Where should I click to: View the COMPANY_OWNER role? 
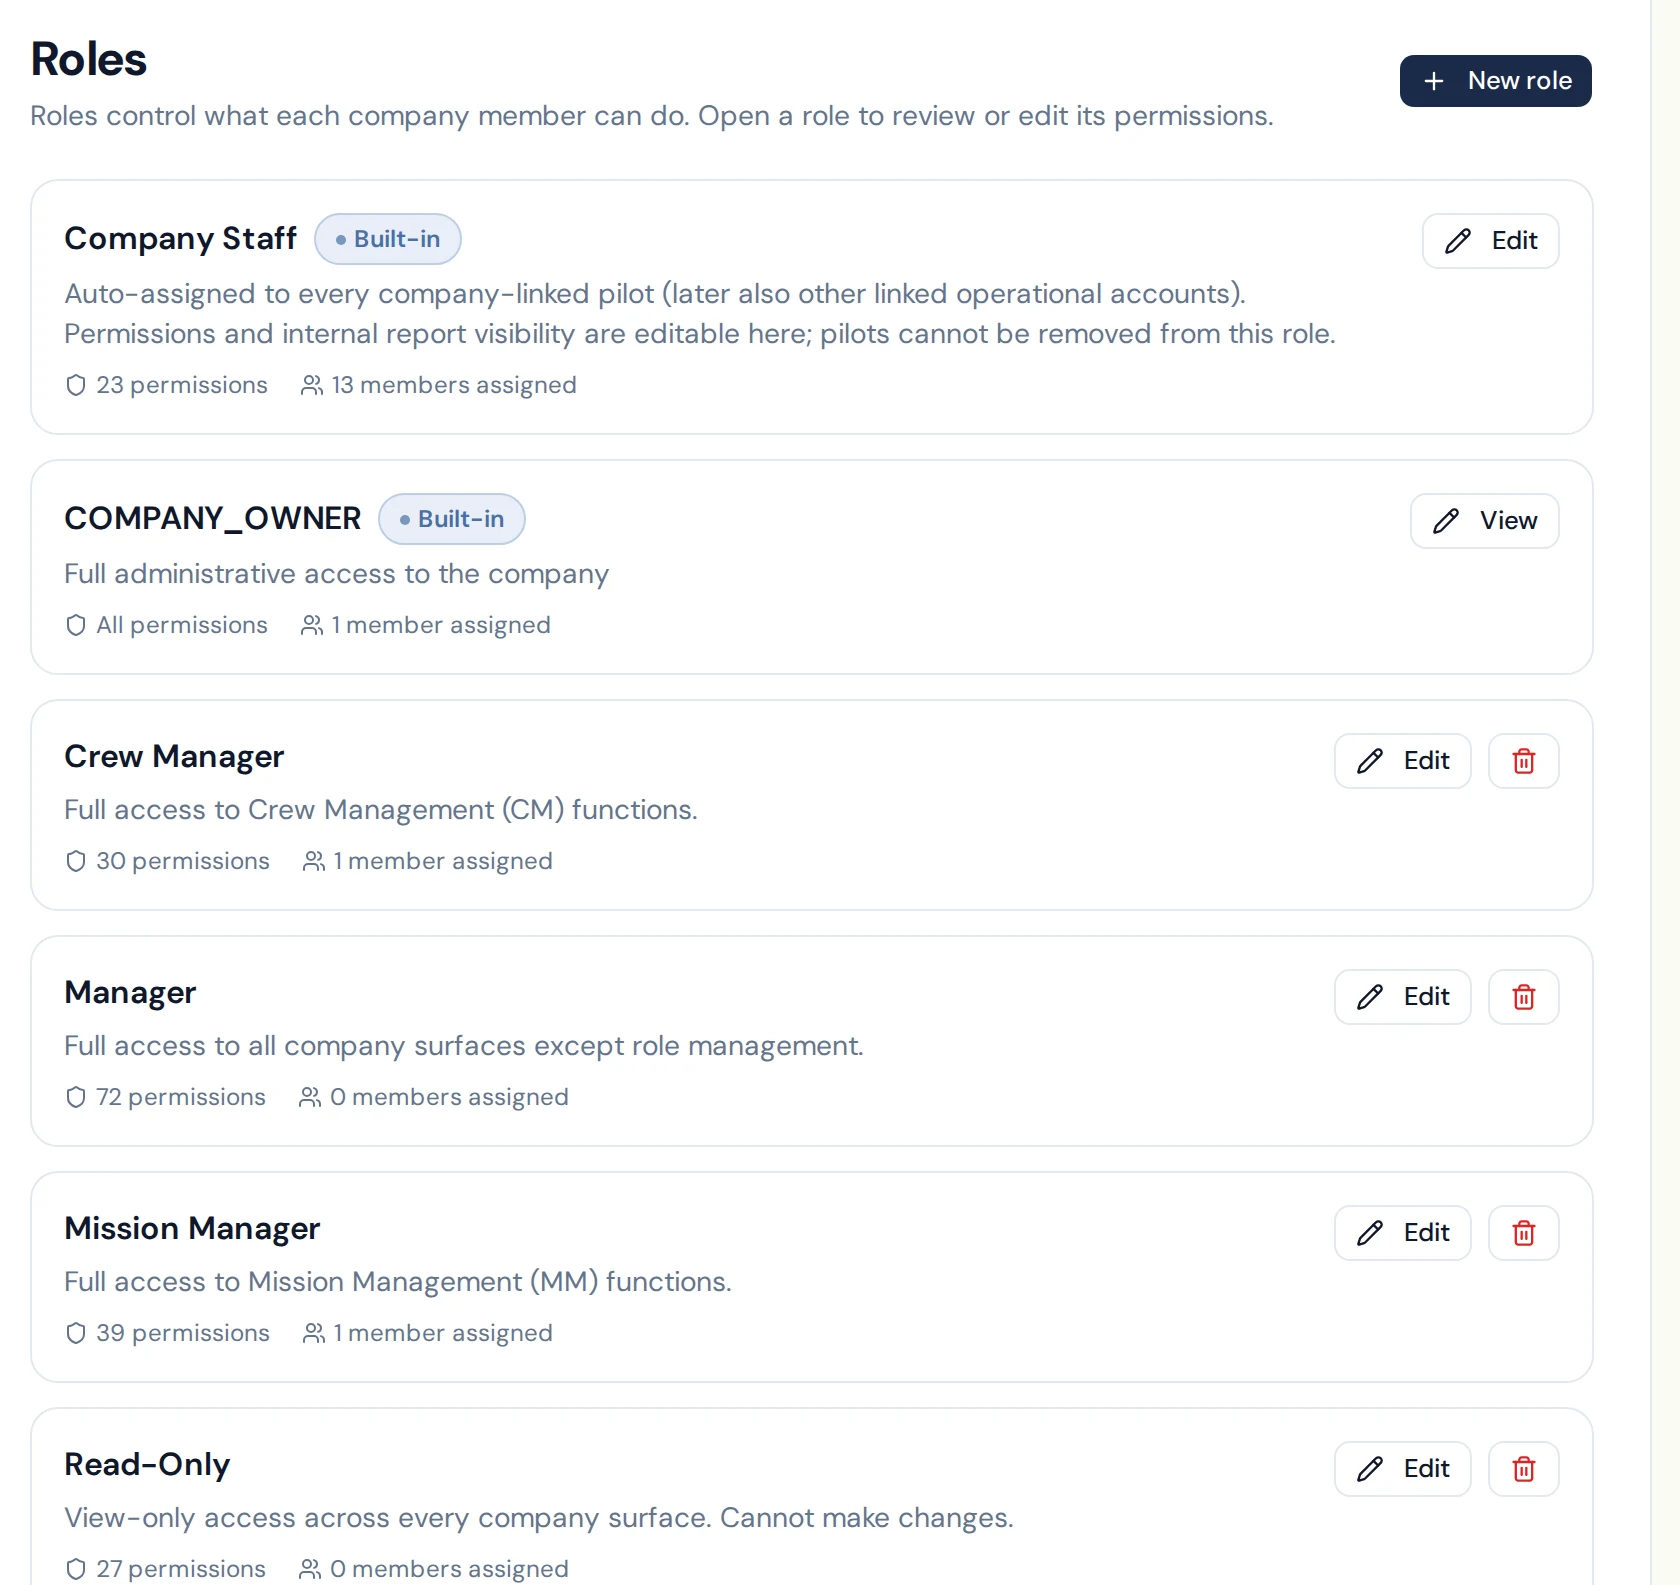point(1484,521)
